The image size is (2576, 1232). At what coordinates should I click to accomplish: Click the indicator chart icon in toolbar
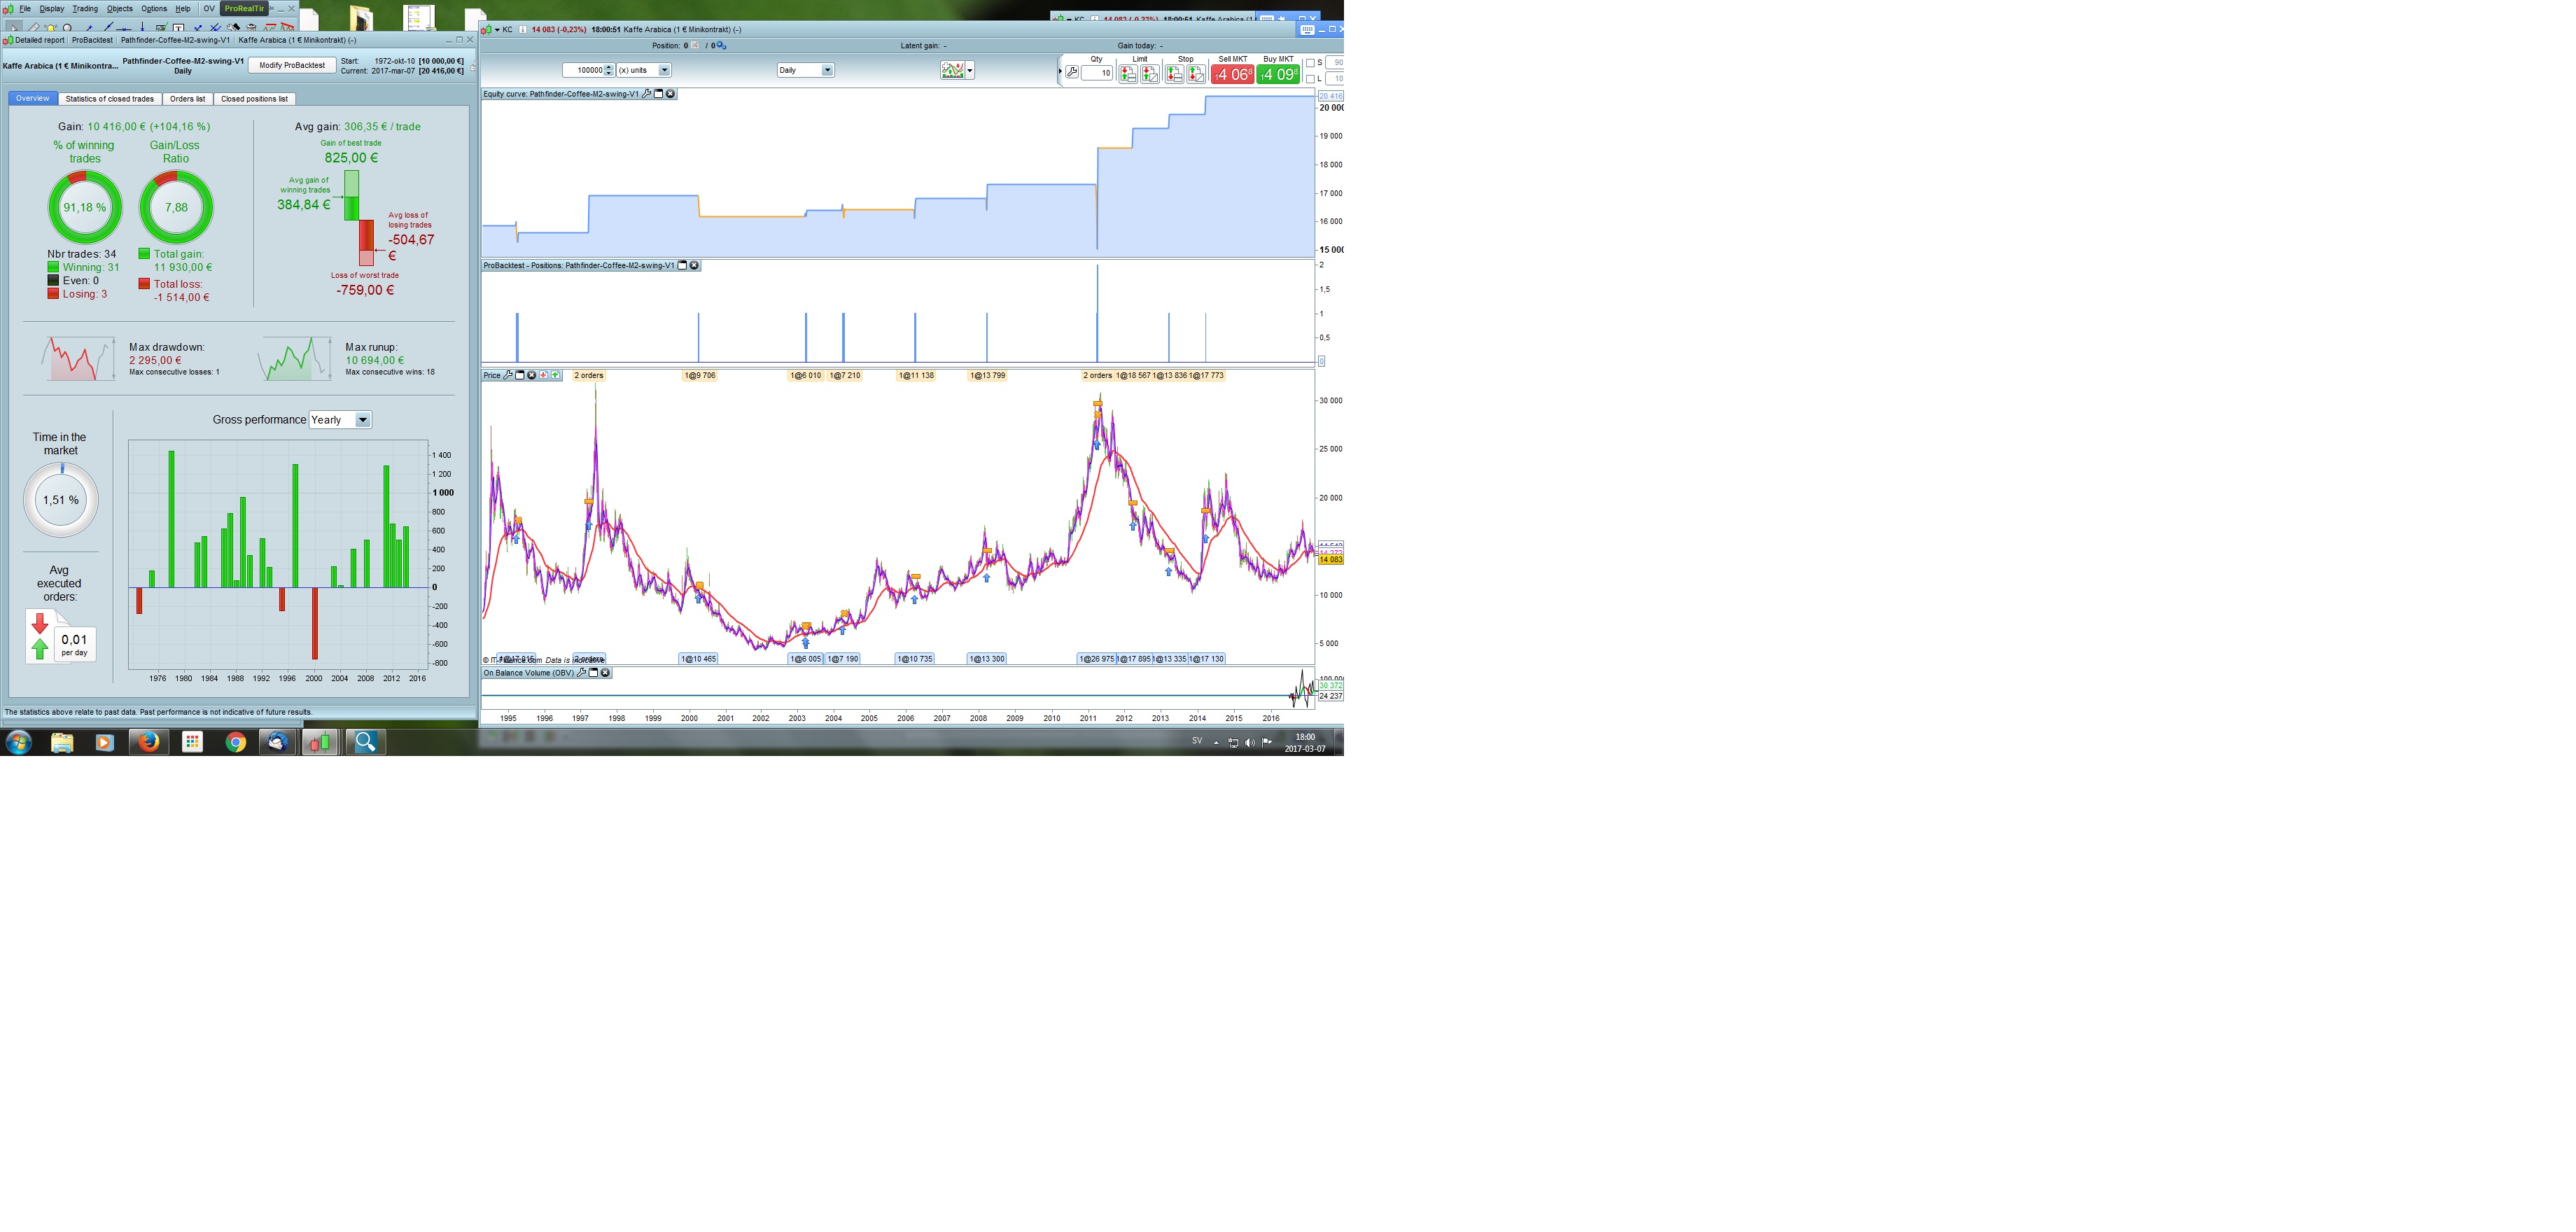952,71
